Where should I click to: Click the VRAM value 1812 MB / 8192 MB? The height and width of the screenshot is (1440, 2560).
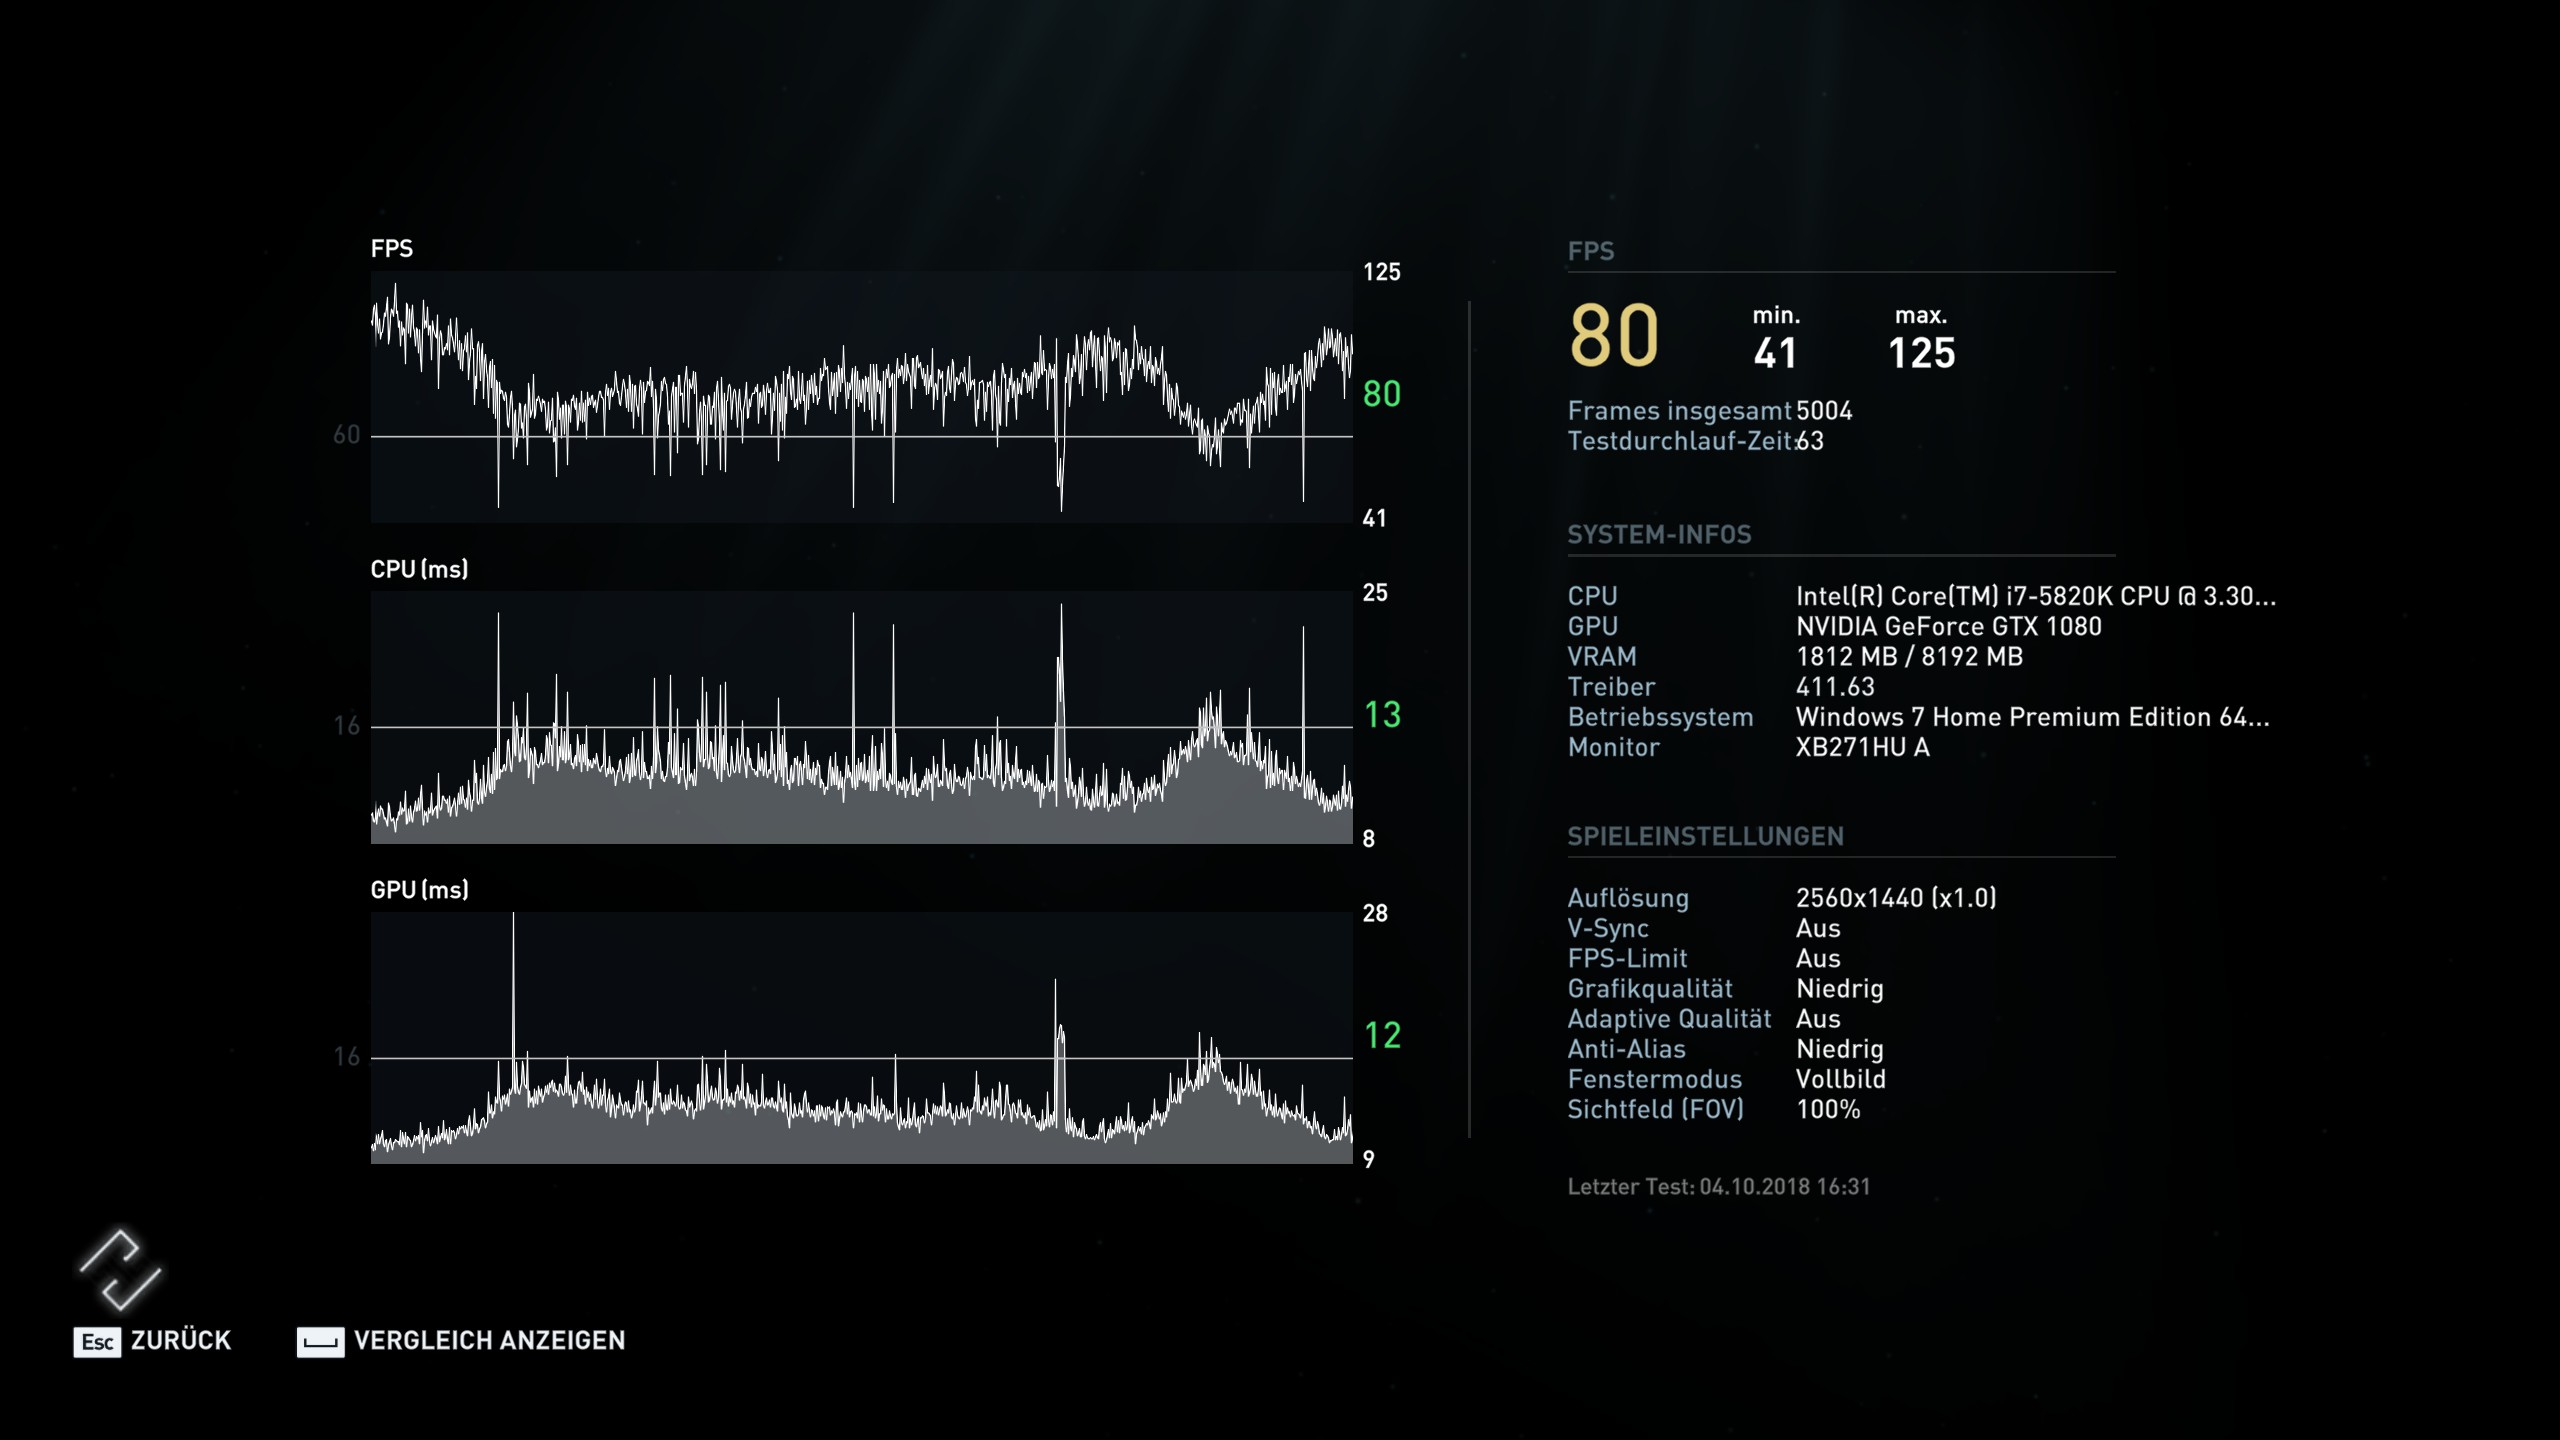(x=1910, y=657)
